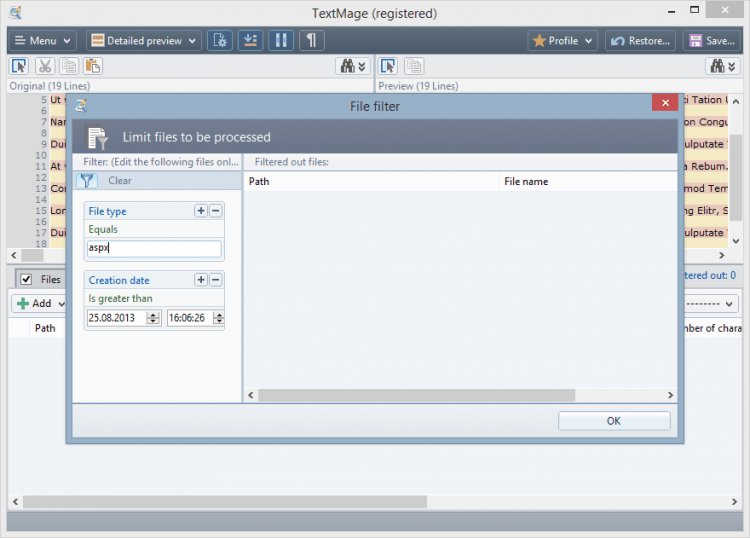Click the time field 16:06:26
The image size is (750, 538).
pyautogui.click(x=190, y=318)
